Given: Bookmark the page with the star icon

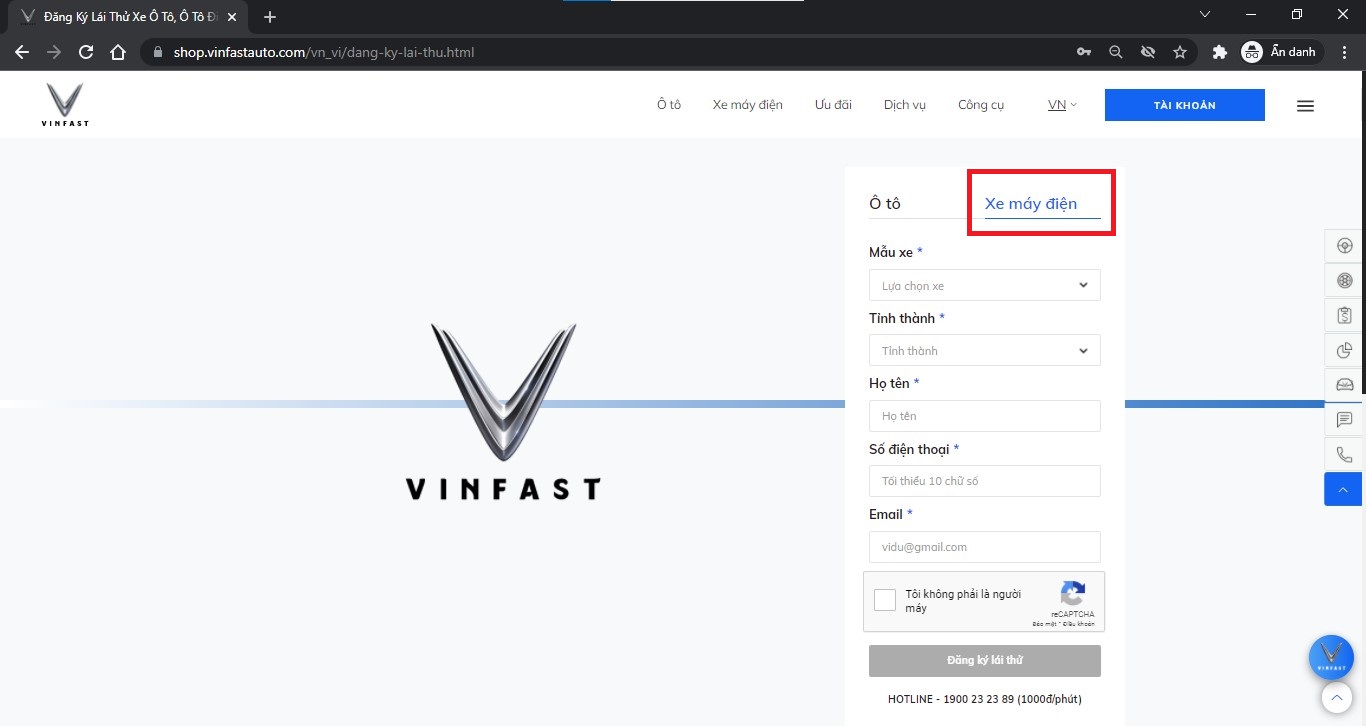Looking at the screenshot, I should [1180, 52].
